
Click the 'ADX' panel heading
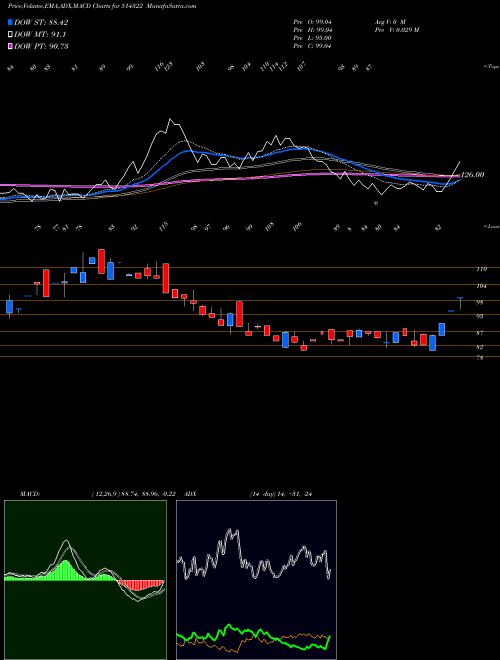point(190,494)
